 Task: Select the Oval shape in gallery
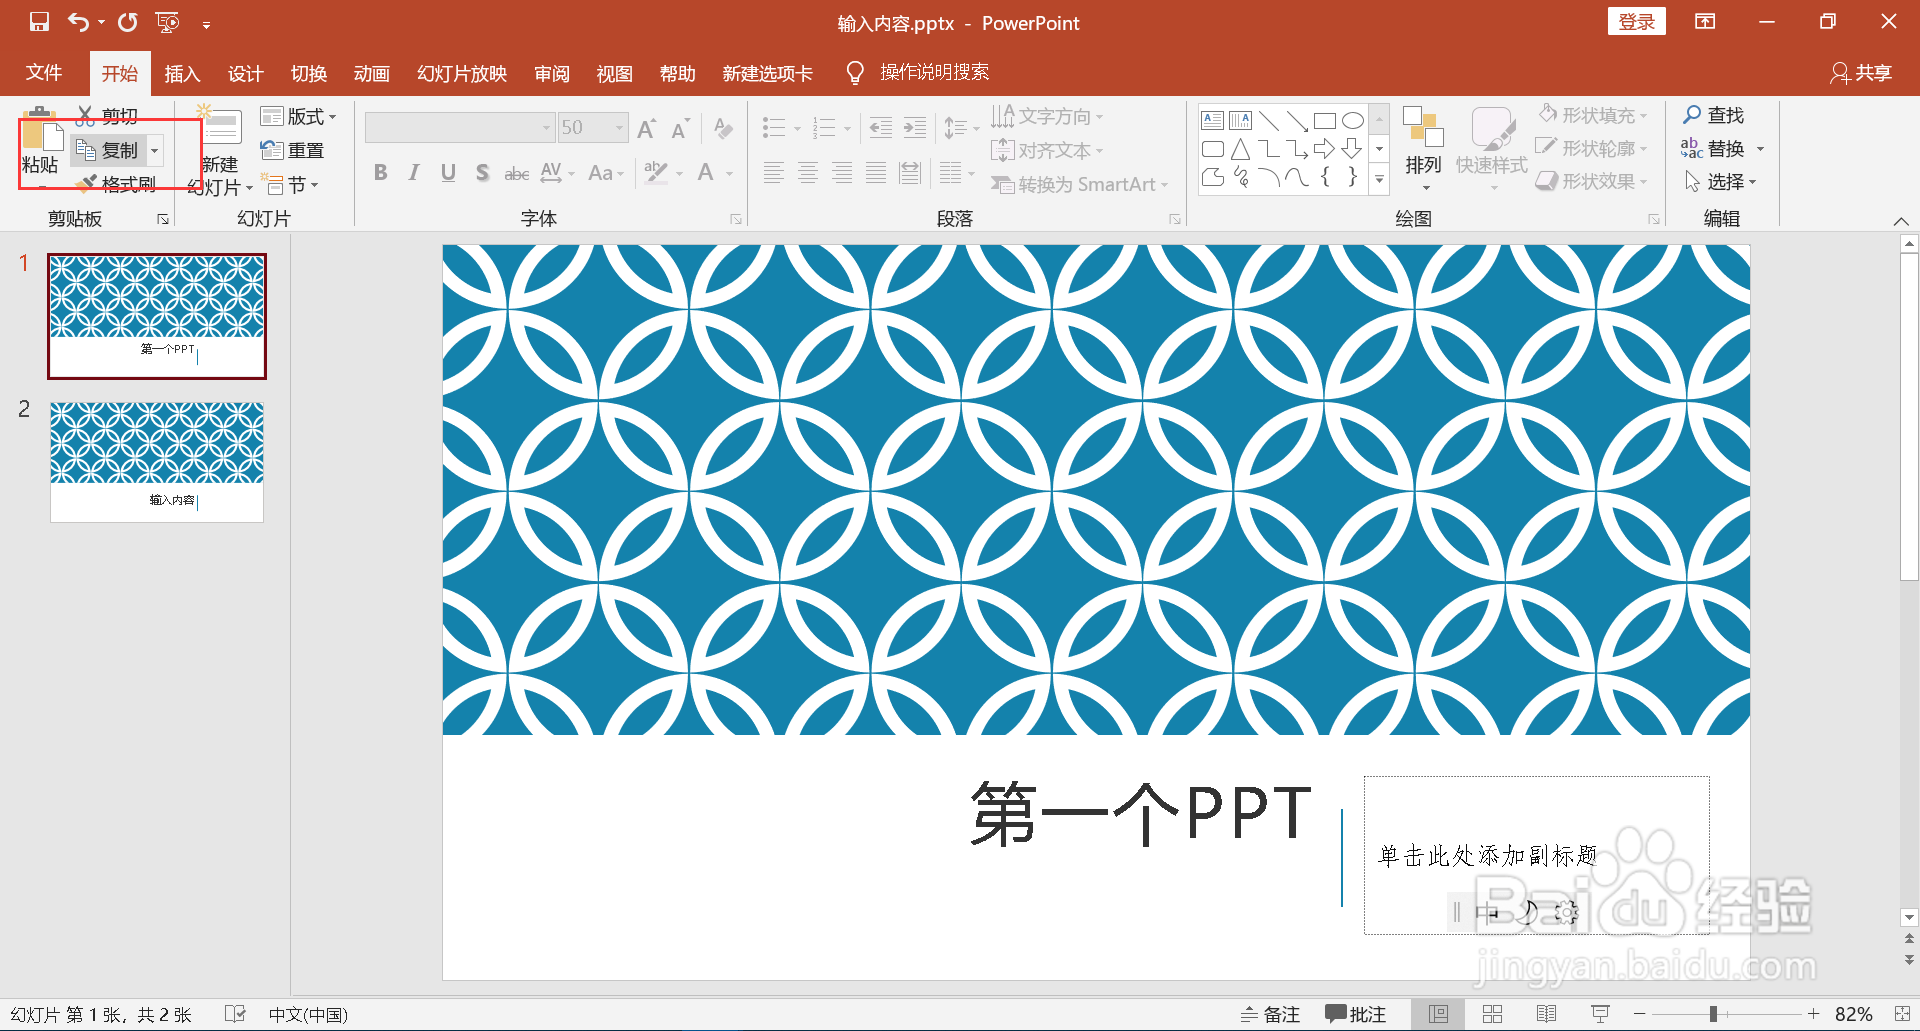pos(1353,121)
